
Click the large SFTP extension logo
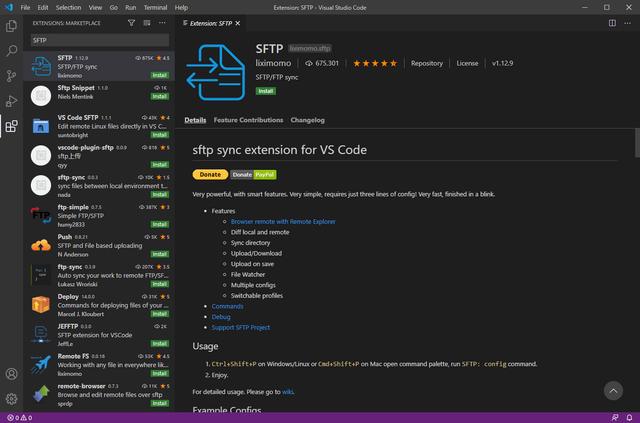pyautogui.click(x=216, y=73)
